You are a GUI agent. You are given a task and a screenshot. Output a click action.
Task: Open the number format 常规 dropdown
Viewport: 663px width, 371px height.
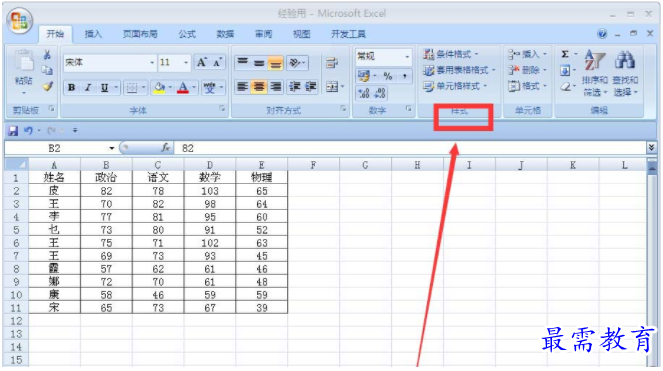tap(407, 56)
